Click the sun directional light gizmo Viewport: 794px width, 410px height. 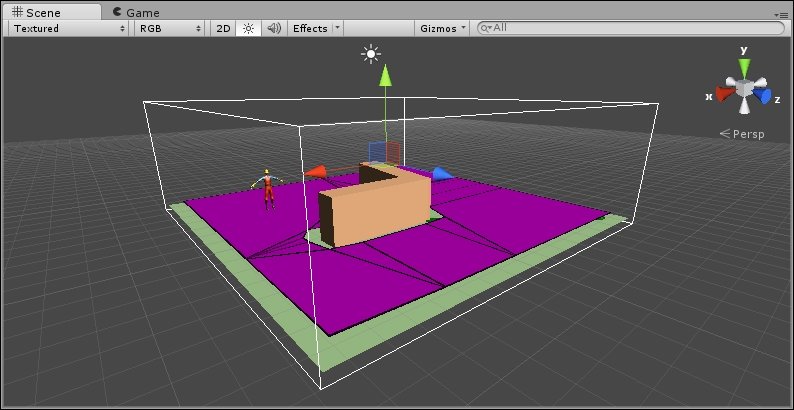pos(372,53)
